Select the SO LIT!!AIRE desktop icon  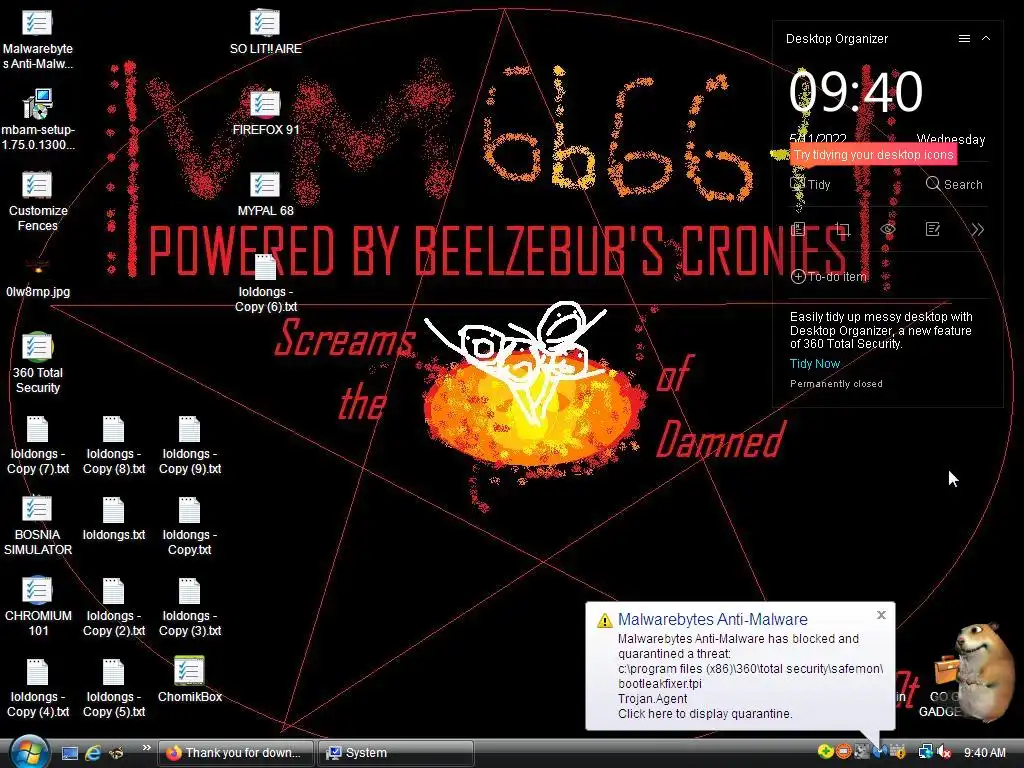click(265, 31)
